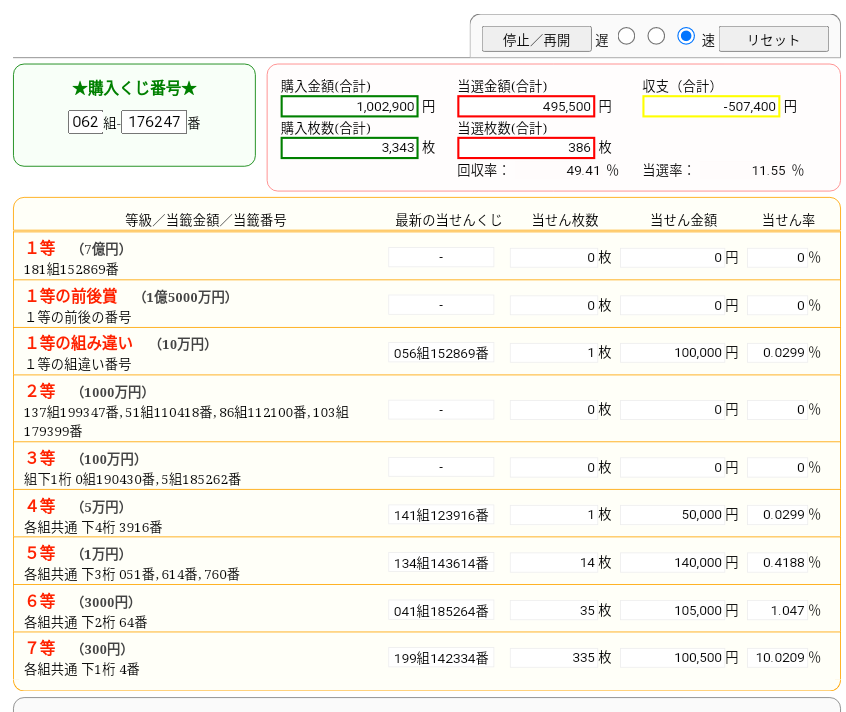The height and width of the screenshot is (712, 846).
Task: Click the 最新の当せんくじ column header
Action: point(448,220)
